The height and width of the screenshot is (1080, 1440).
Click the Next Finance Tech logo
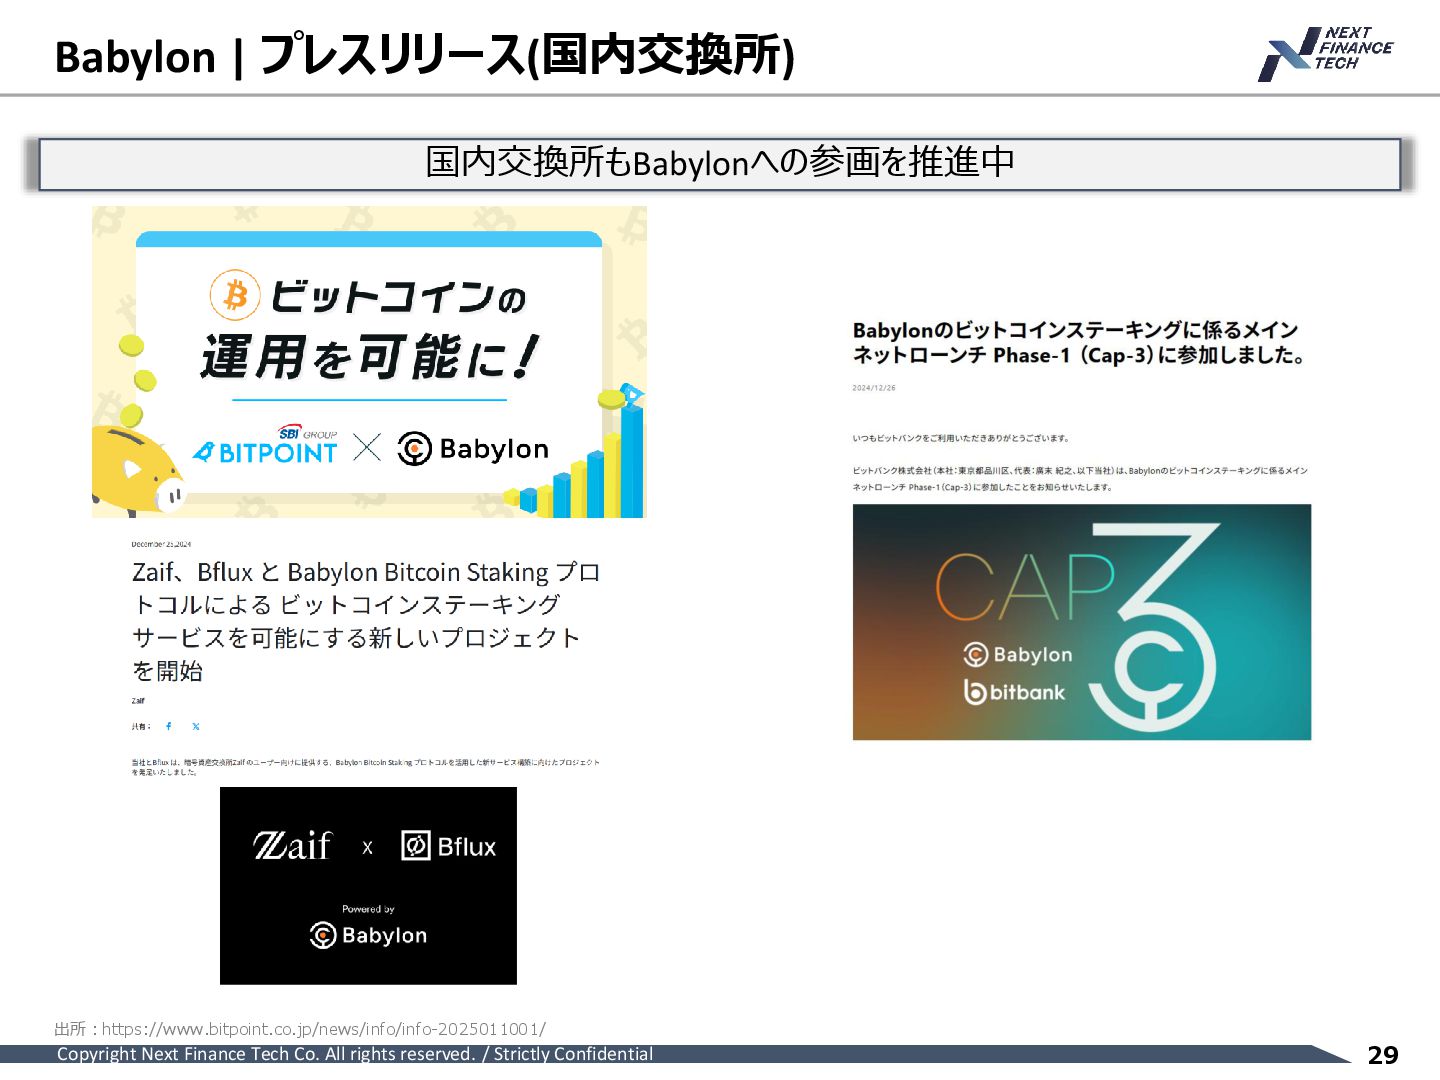coord(1325,53)
